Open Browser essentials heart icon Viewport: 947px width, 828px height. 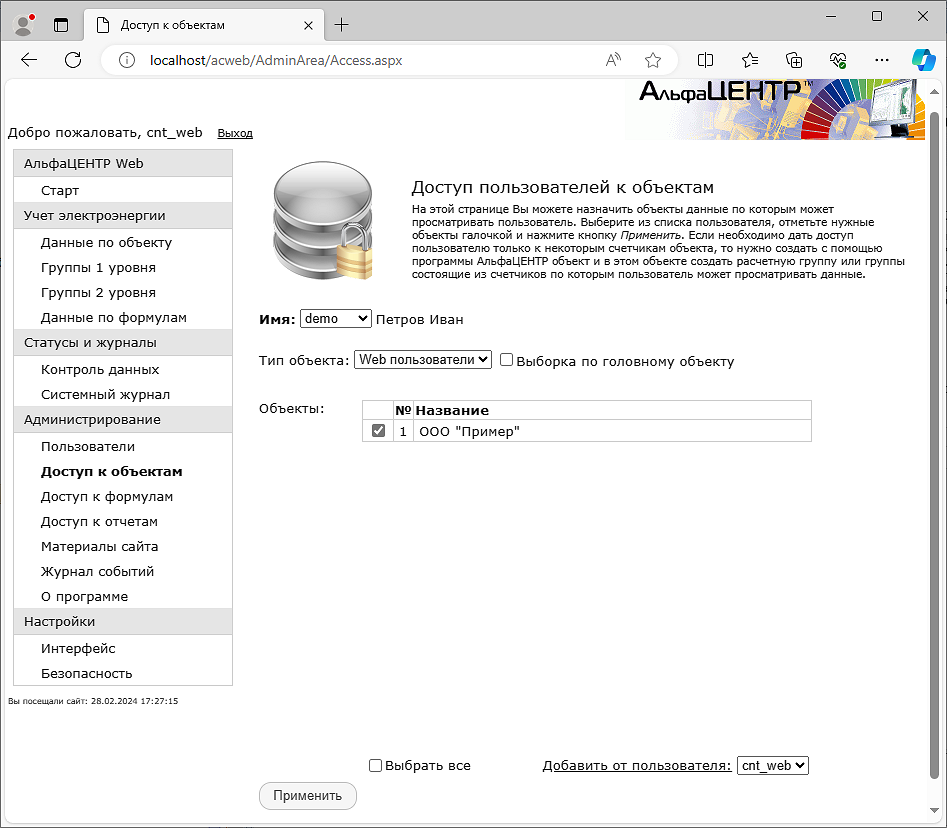tap(838, 60)
